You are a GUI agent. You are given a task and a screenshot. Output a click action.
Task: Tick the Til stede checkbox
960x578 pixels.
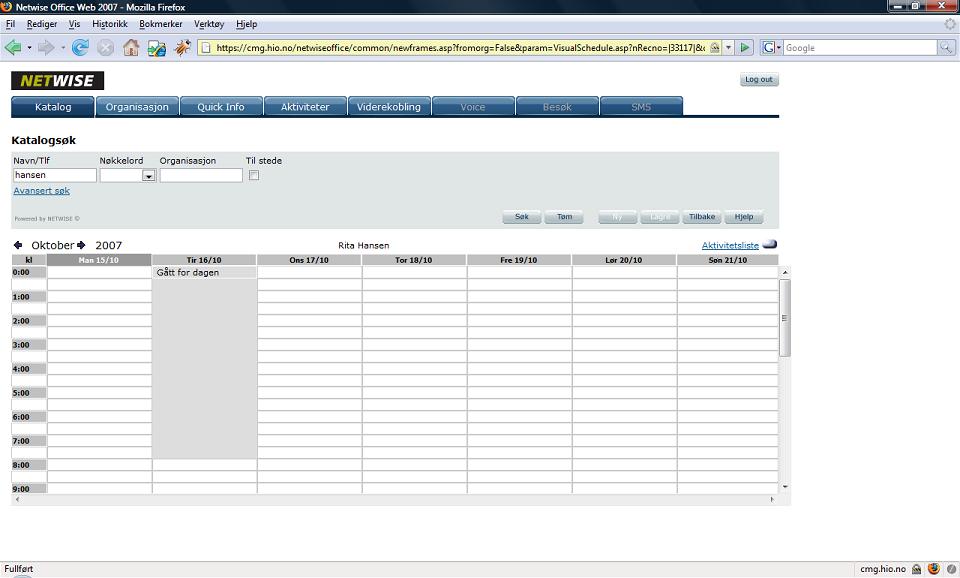254,175
